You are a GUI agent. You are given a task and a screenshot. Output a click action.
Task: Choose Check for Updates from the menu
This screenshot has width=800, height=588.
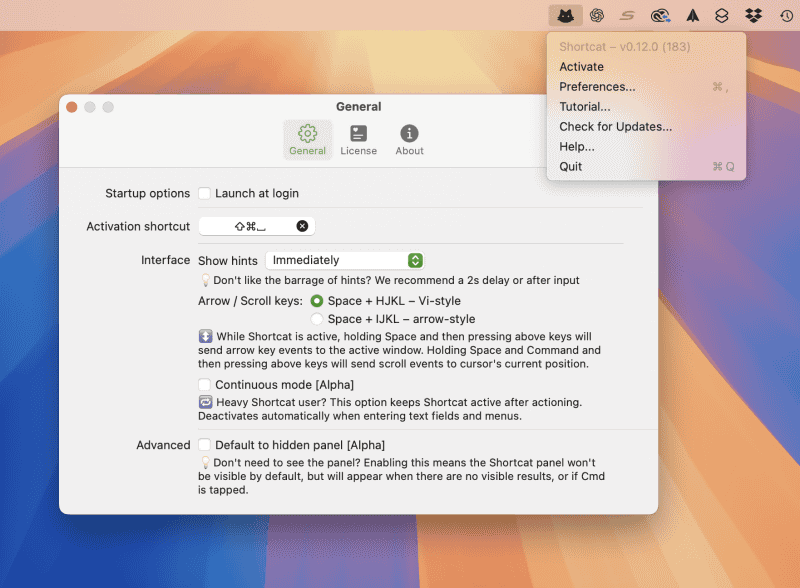pos(614,127)
